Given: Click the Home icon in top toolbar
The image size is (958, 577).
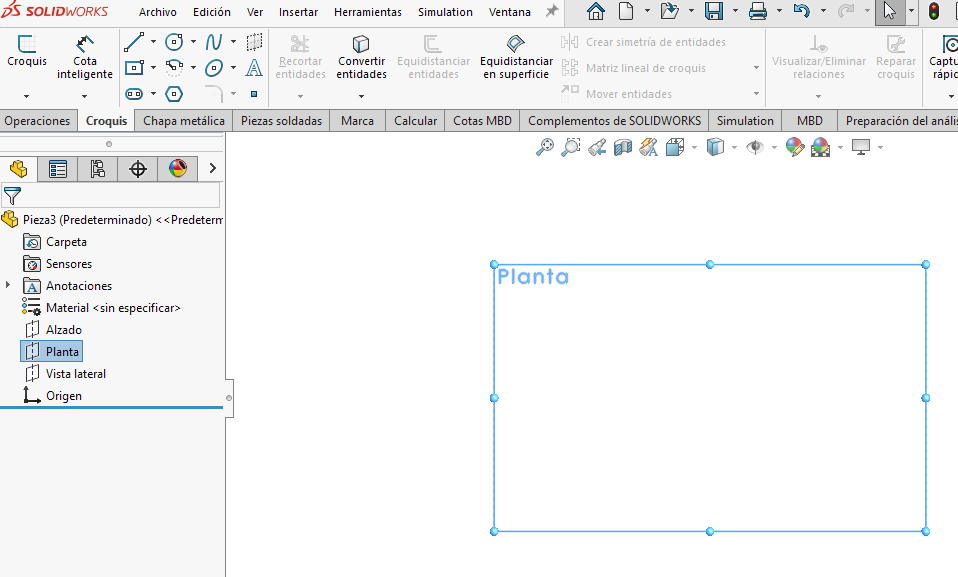Looking at the screenshot, I should (596, 11).
